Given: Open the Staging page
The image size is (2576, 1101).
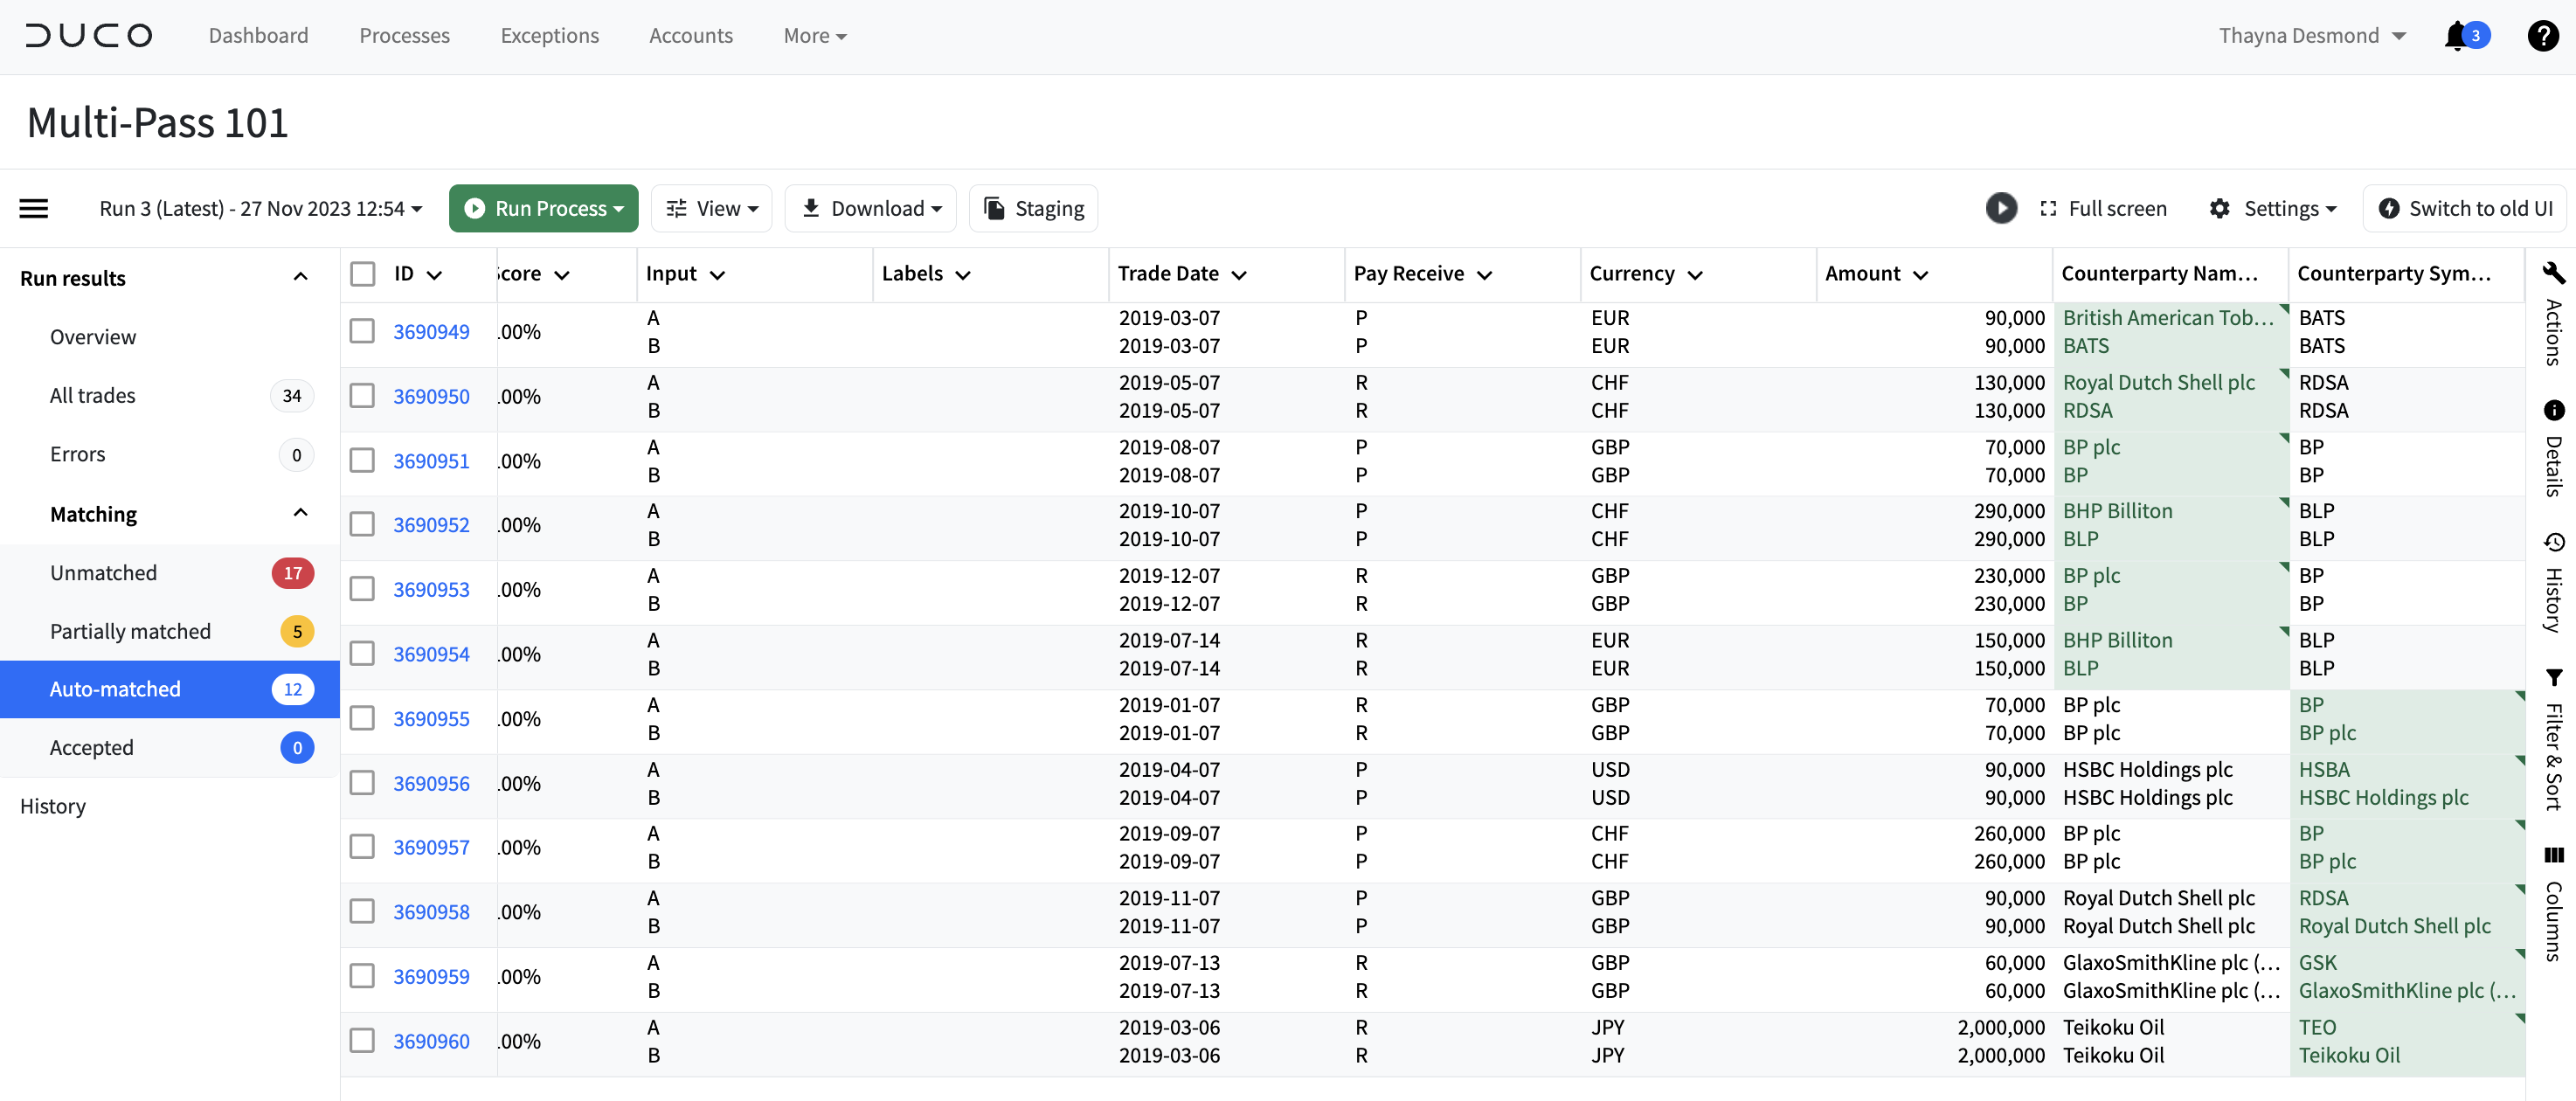Looking at the screenshot, I should tap(1033, 209).
